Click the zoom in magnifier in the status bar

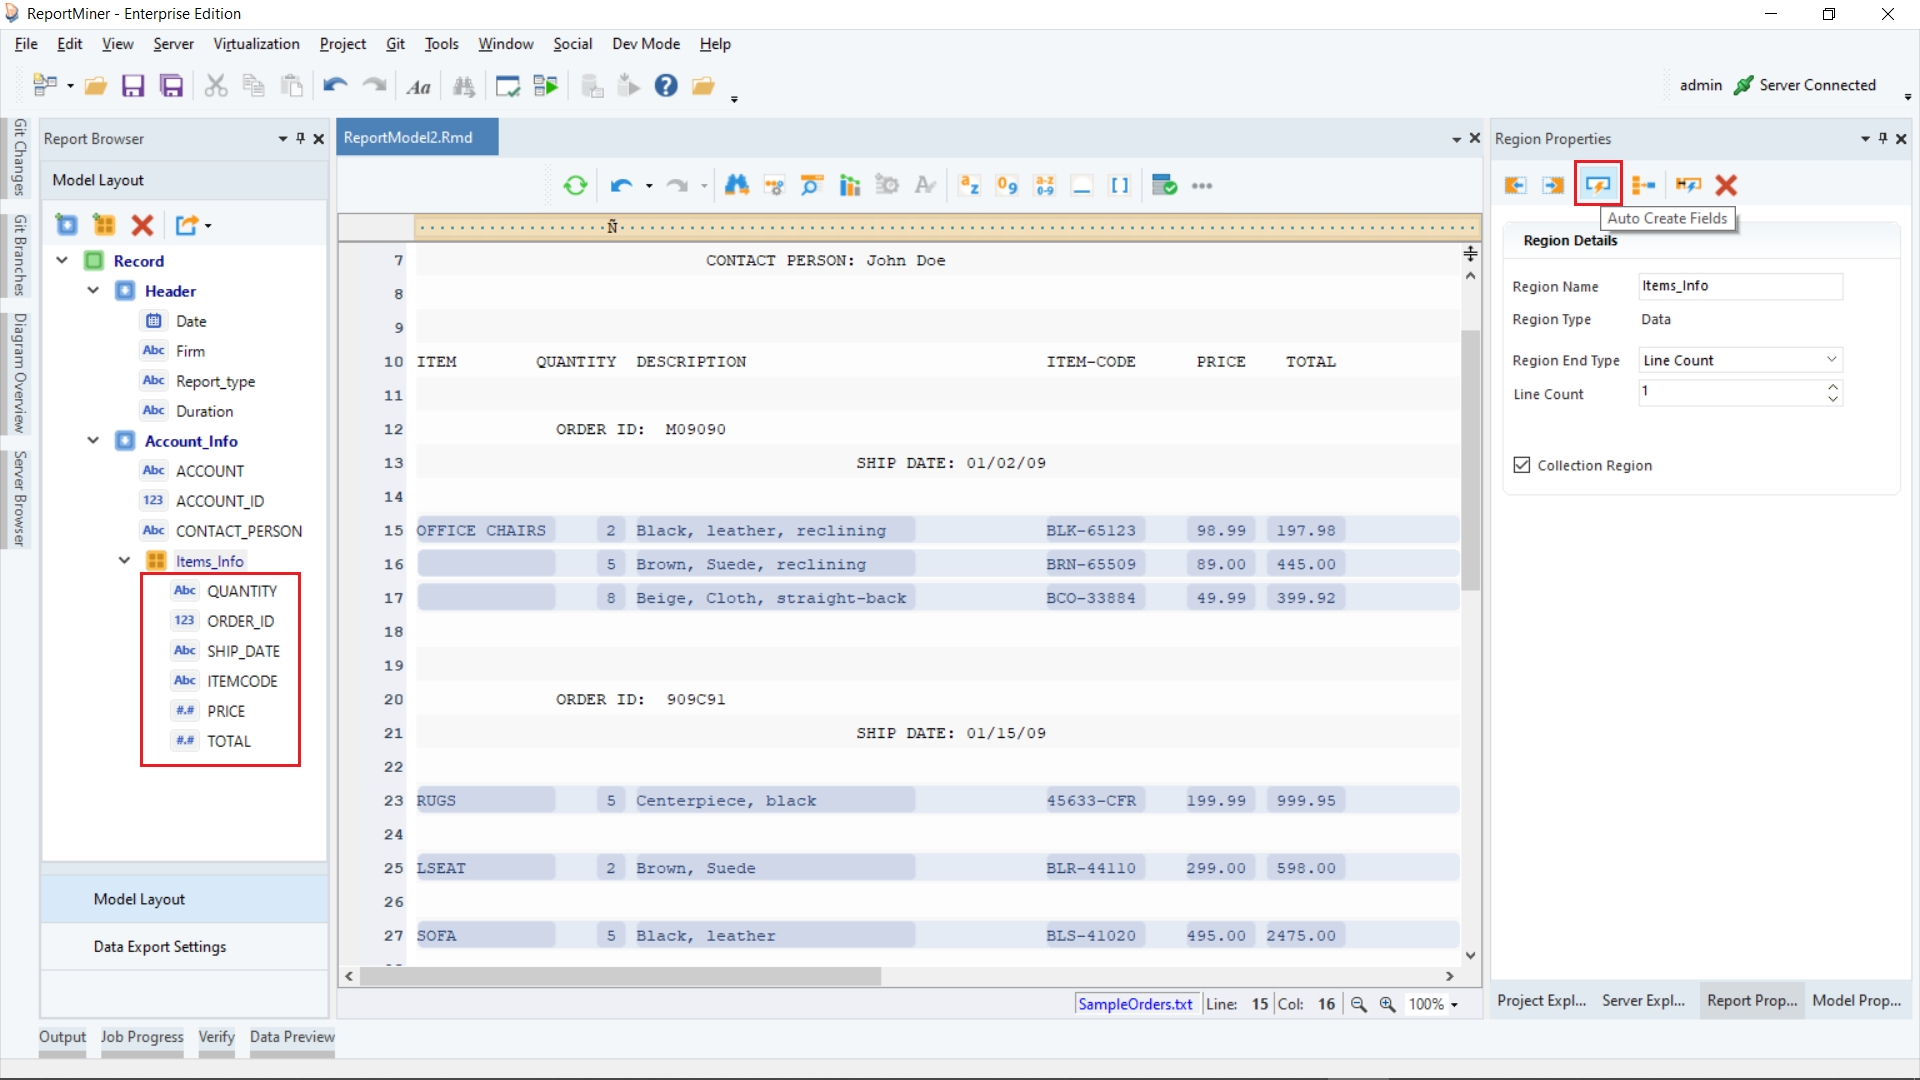(x=1387, y=1004)
